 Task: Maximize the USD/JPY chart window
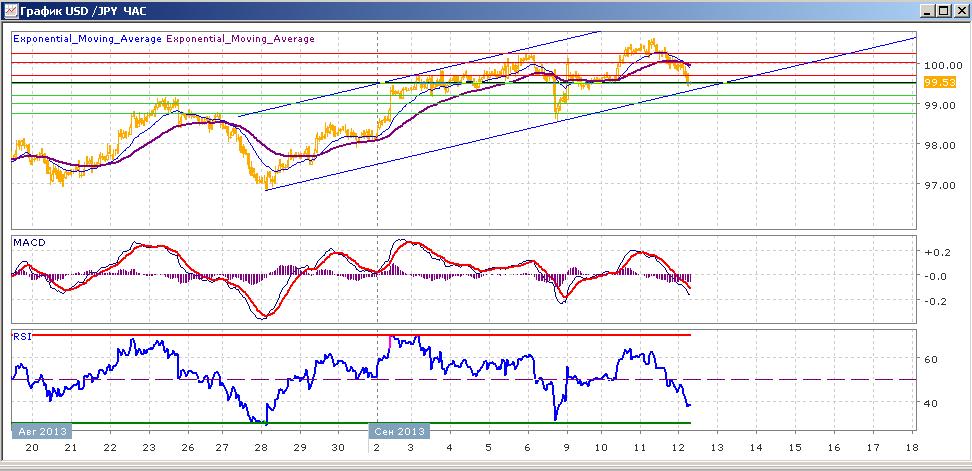click(943, 11)
